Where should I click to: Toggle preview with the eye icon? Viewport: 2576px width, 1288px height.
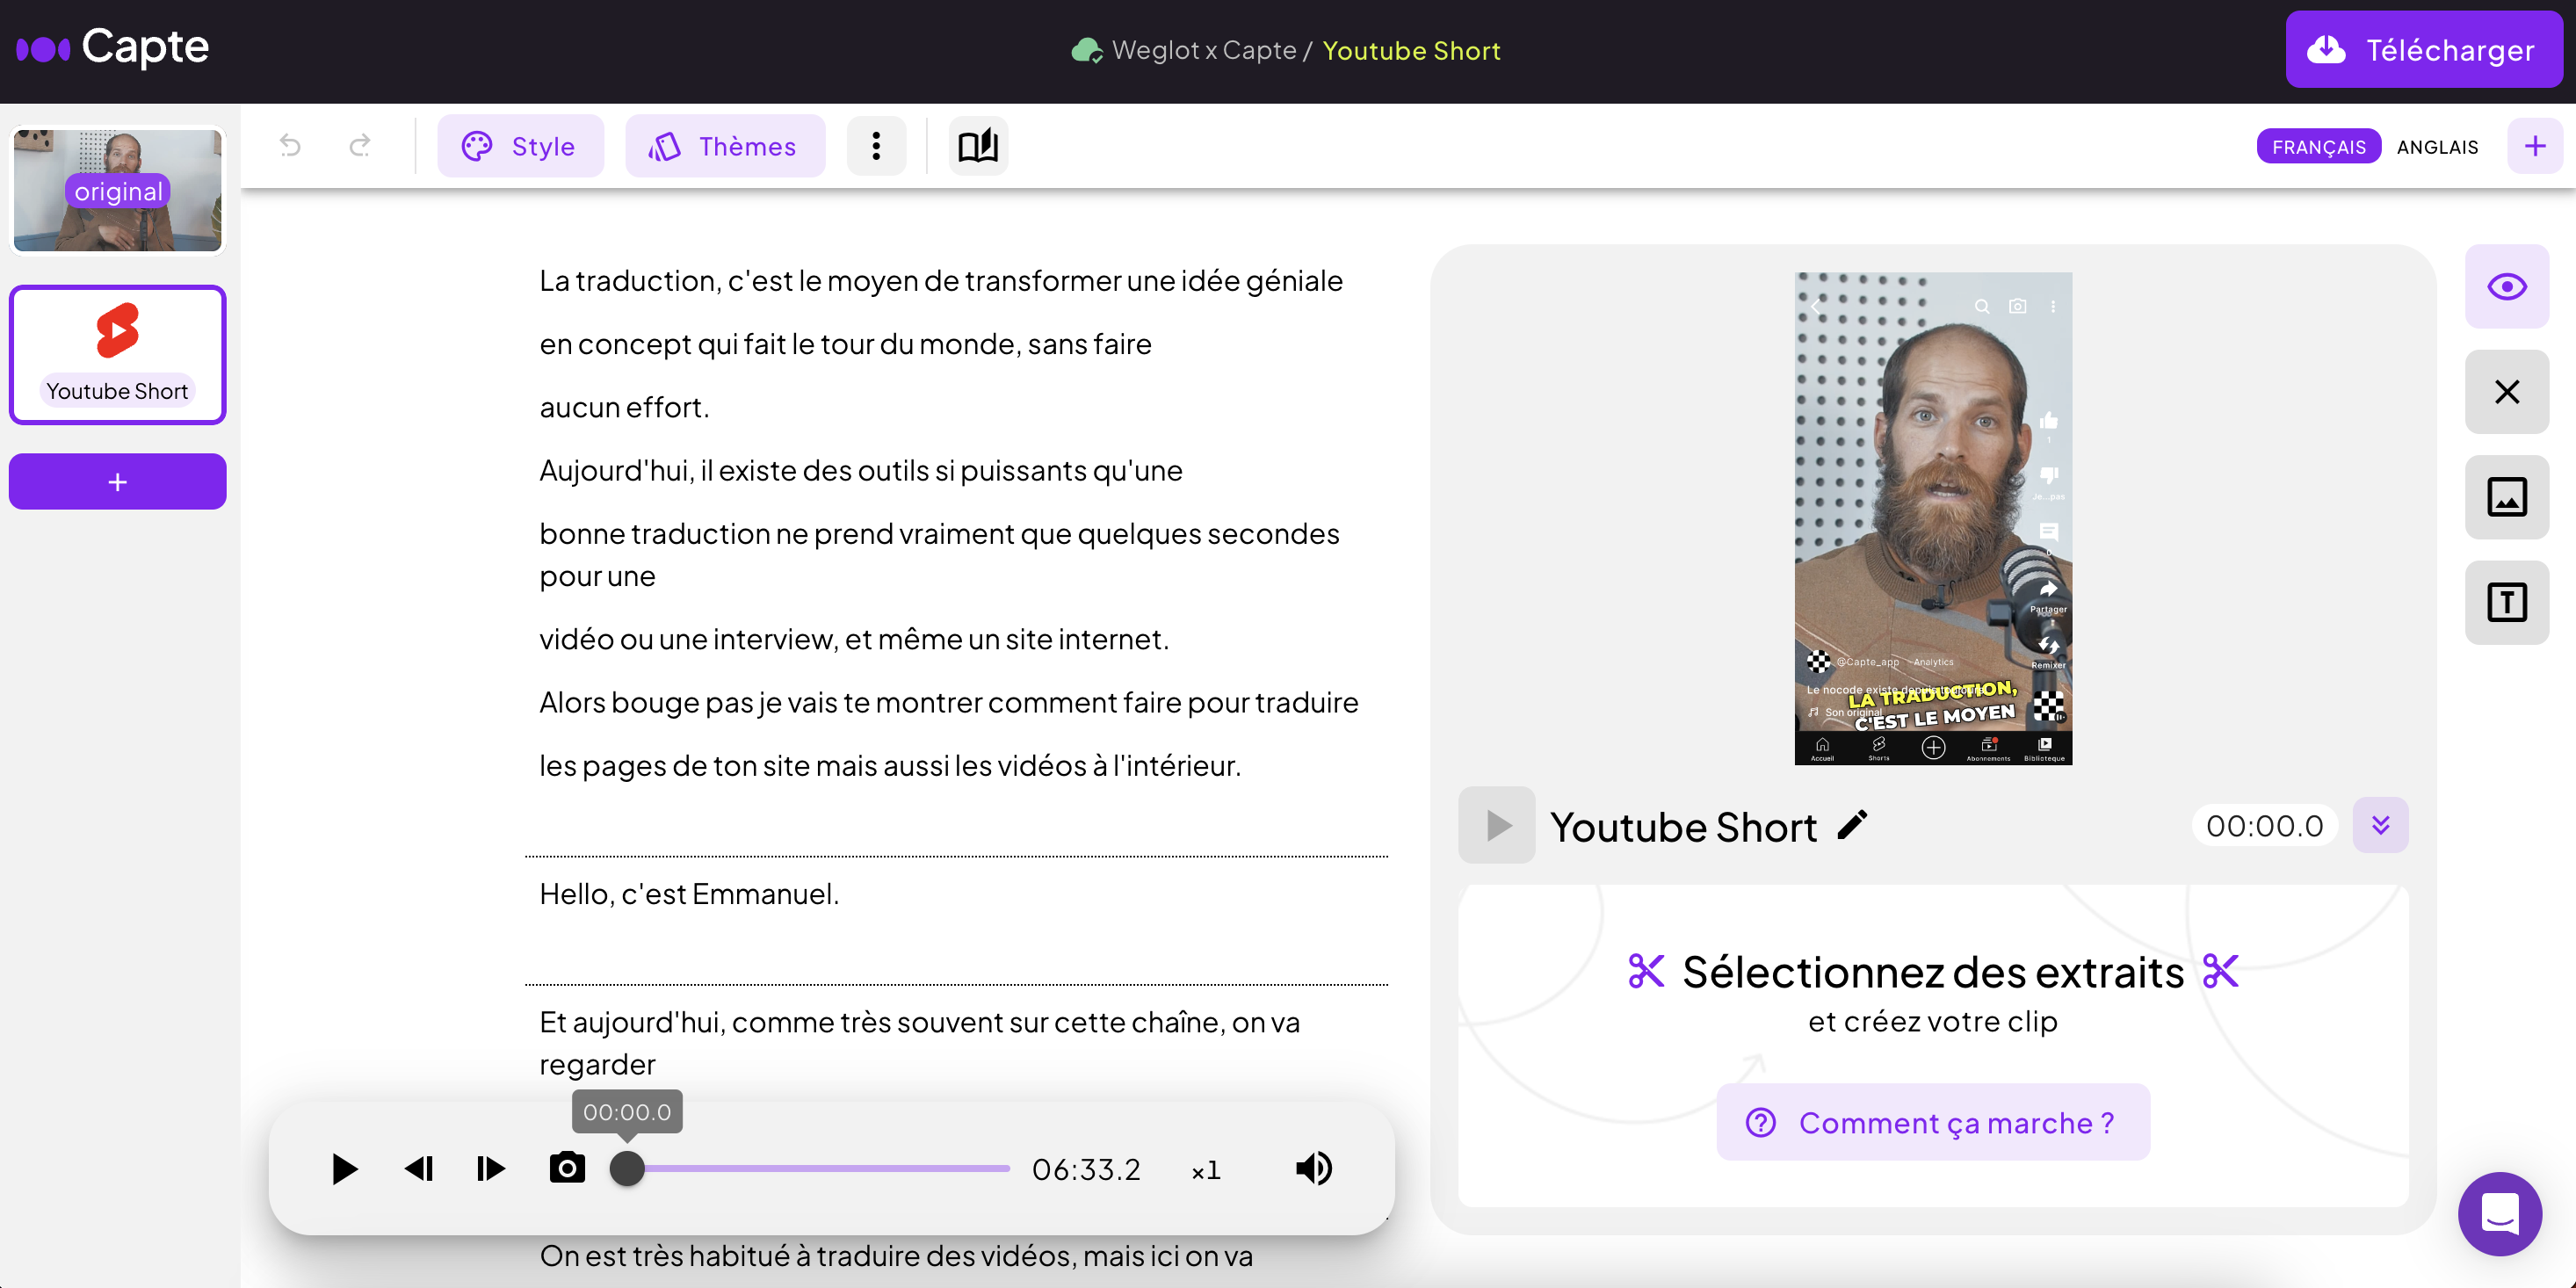(2507, 286)
